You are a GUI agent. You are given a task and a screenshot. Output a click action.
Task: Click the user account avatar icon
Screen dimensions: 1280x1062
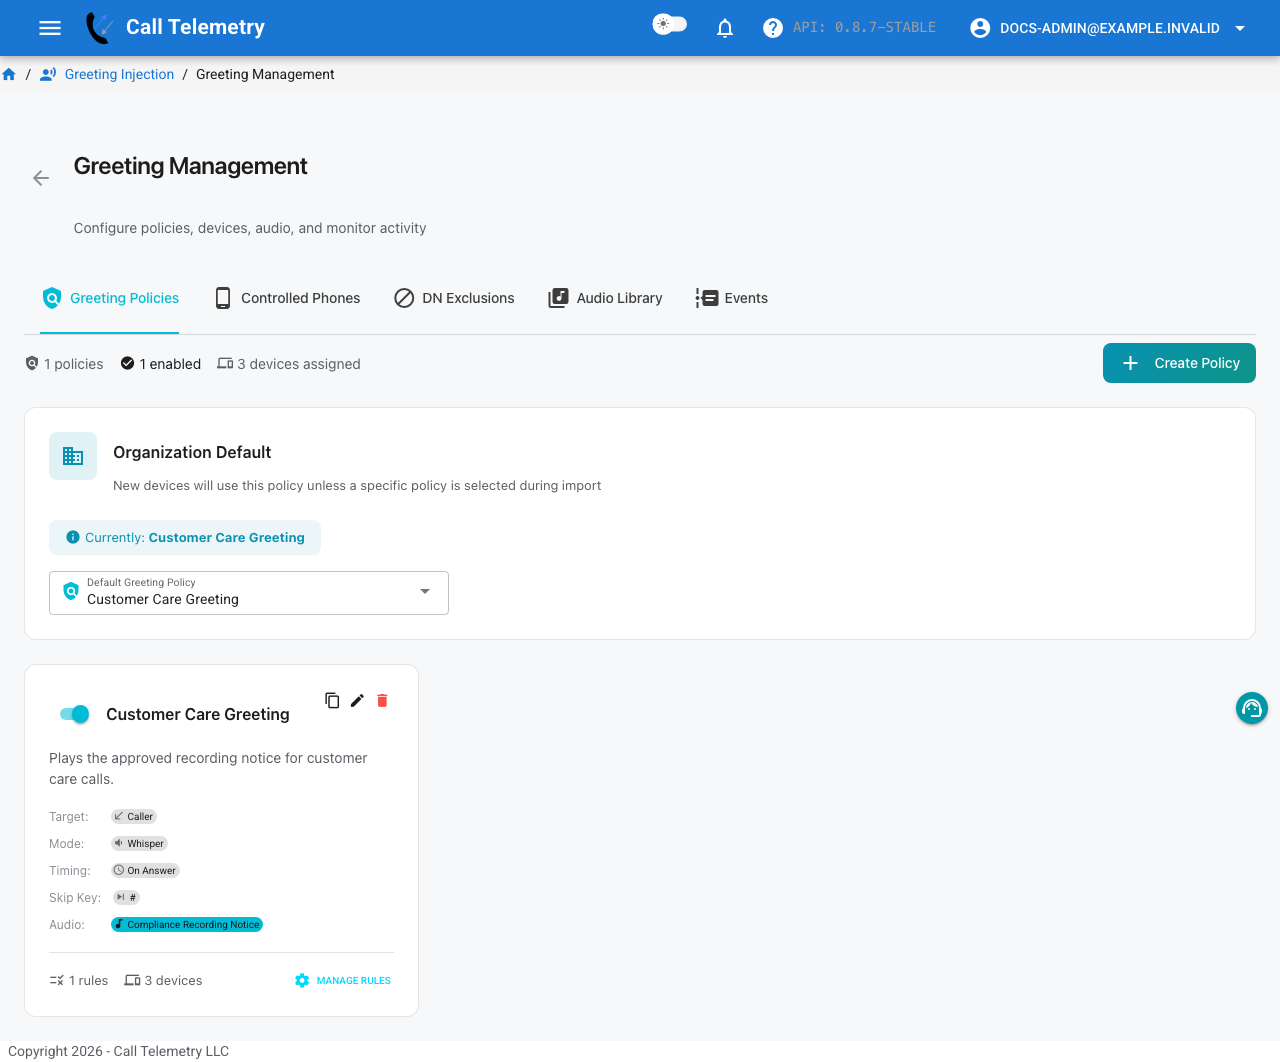click(980, 28)
